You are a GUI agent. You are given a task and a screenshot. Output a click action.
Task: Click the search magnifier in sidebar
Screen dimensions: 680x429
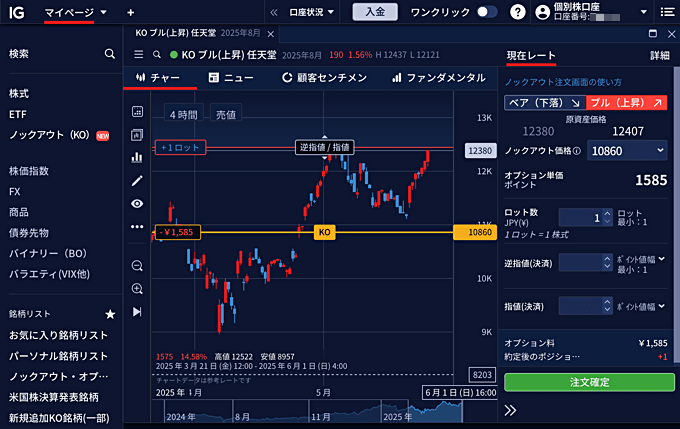(110, 54)
